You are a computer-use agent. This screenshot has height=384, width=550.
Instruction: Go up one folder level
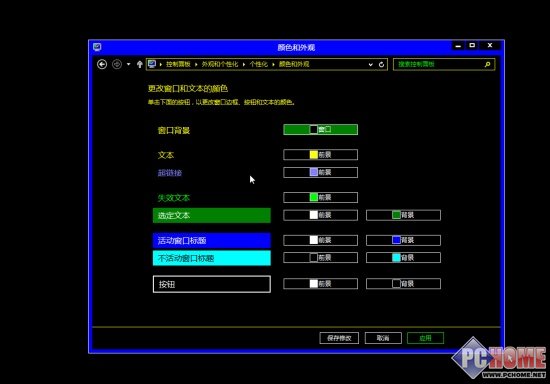139,64
